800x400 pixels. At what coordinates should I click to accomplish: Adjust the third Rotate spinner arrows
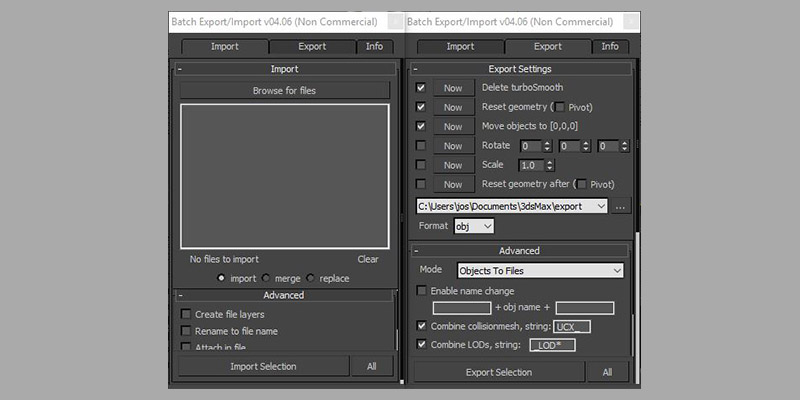624,146
